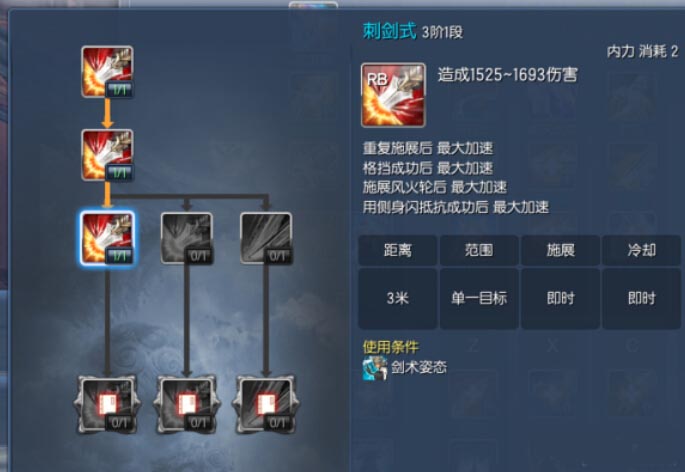Click locked scroll node under rightmost branch

266,404
